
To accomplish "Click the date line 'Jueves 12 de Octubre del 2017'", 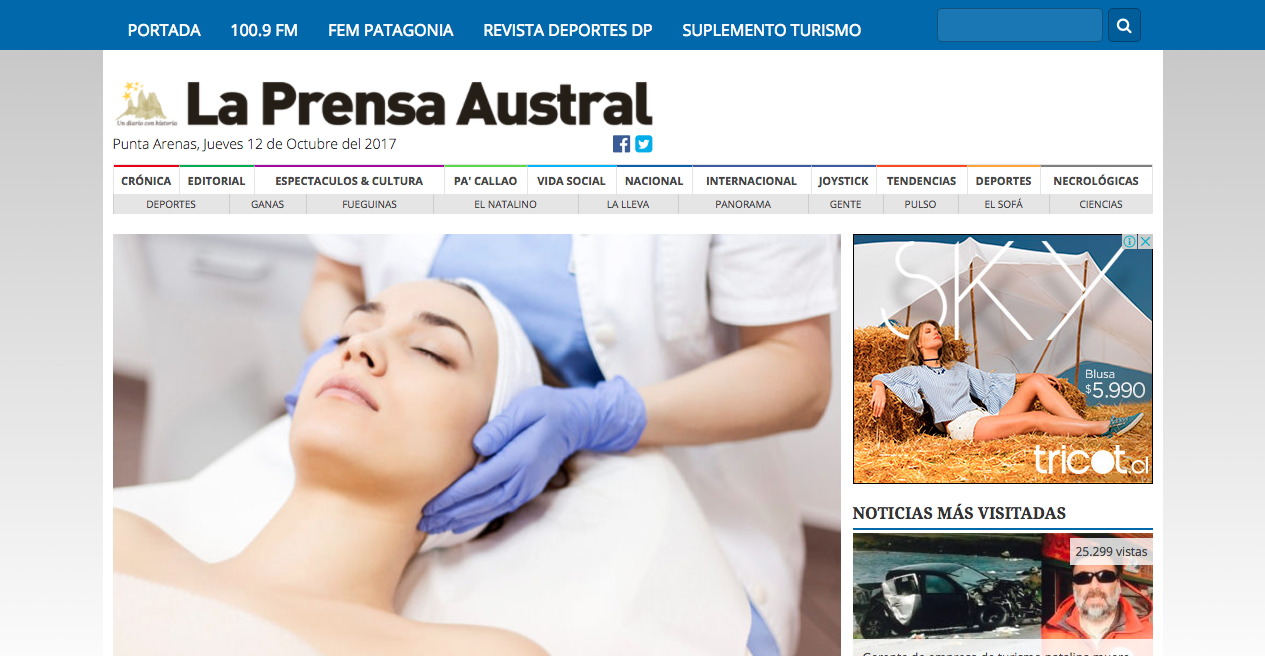I will pos(300,144).
